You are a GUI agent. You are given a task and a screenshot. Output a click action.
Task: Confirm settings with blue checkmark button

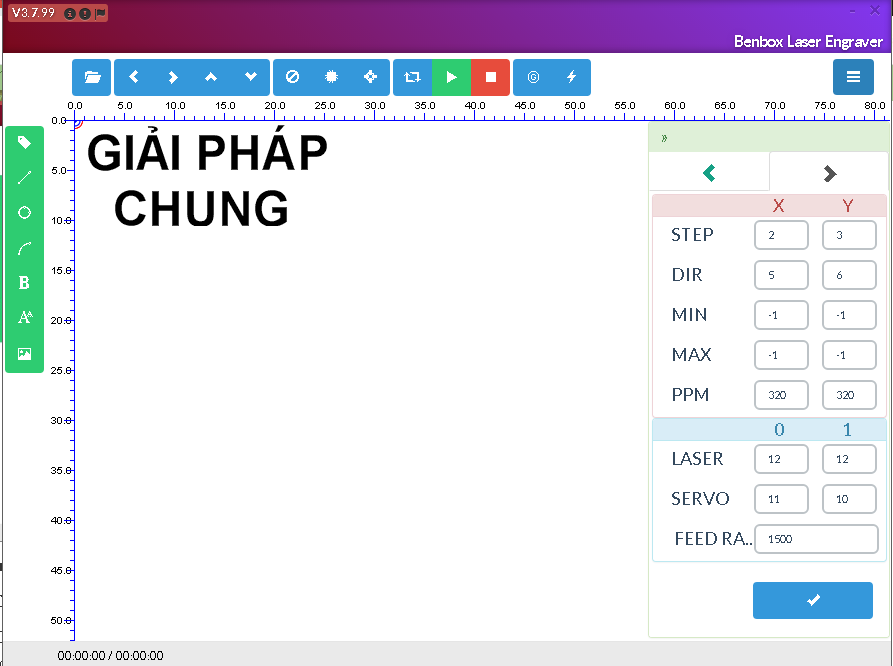pyautogui.click(x=813, y=600)
